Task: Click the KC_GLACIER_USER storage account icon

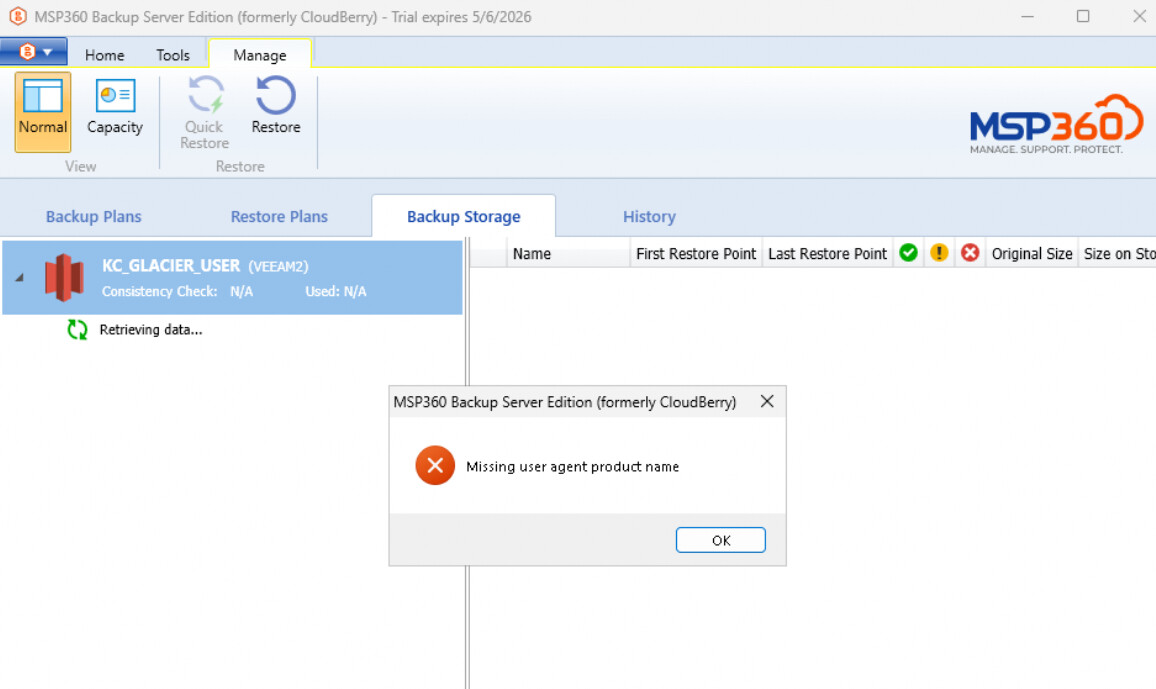Action: click(x=64, y=277)
